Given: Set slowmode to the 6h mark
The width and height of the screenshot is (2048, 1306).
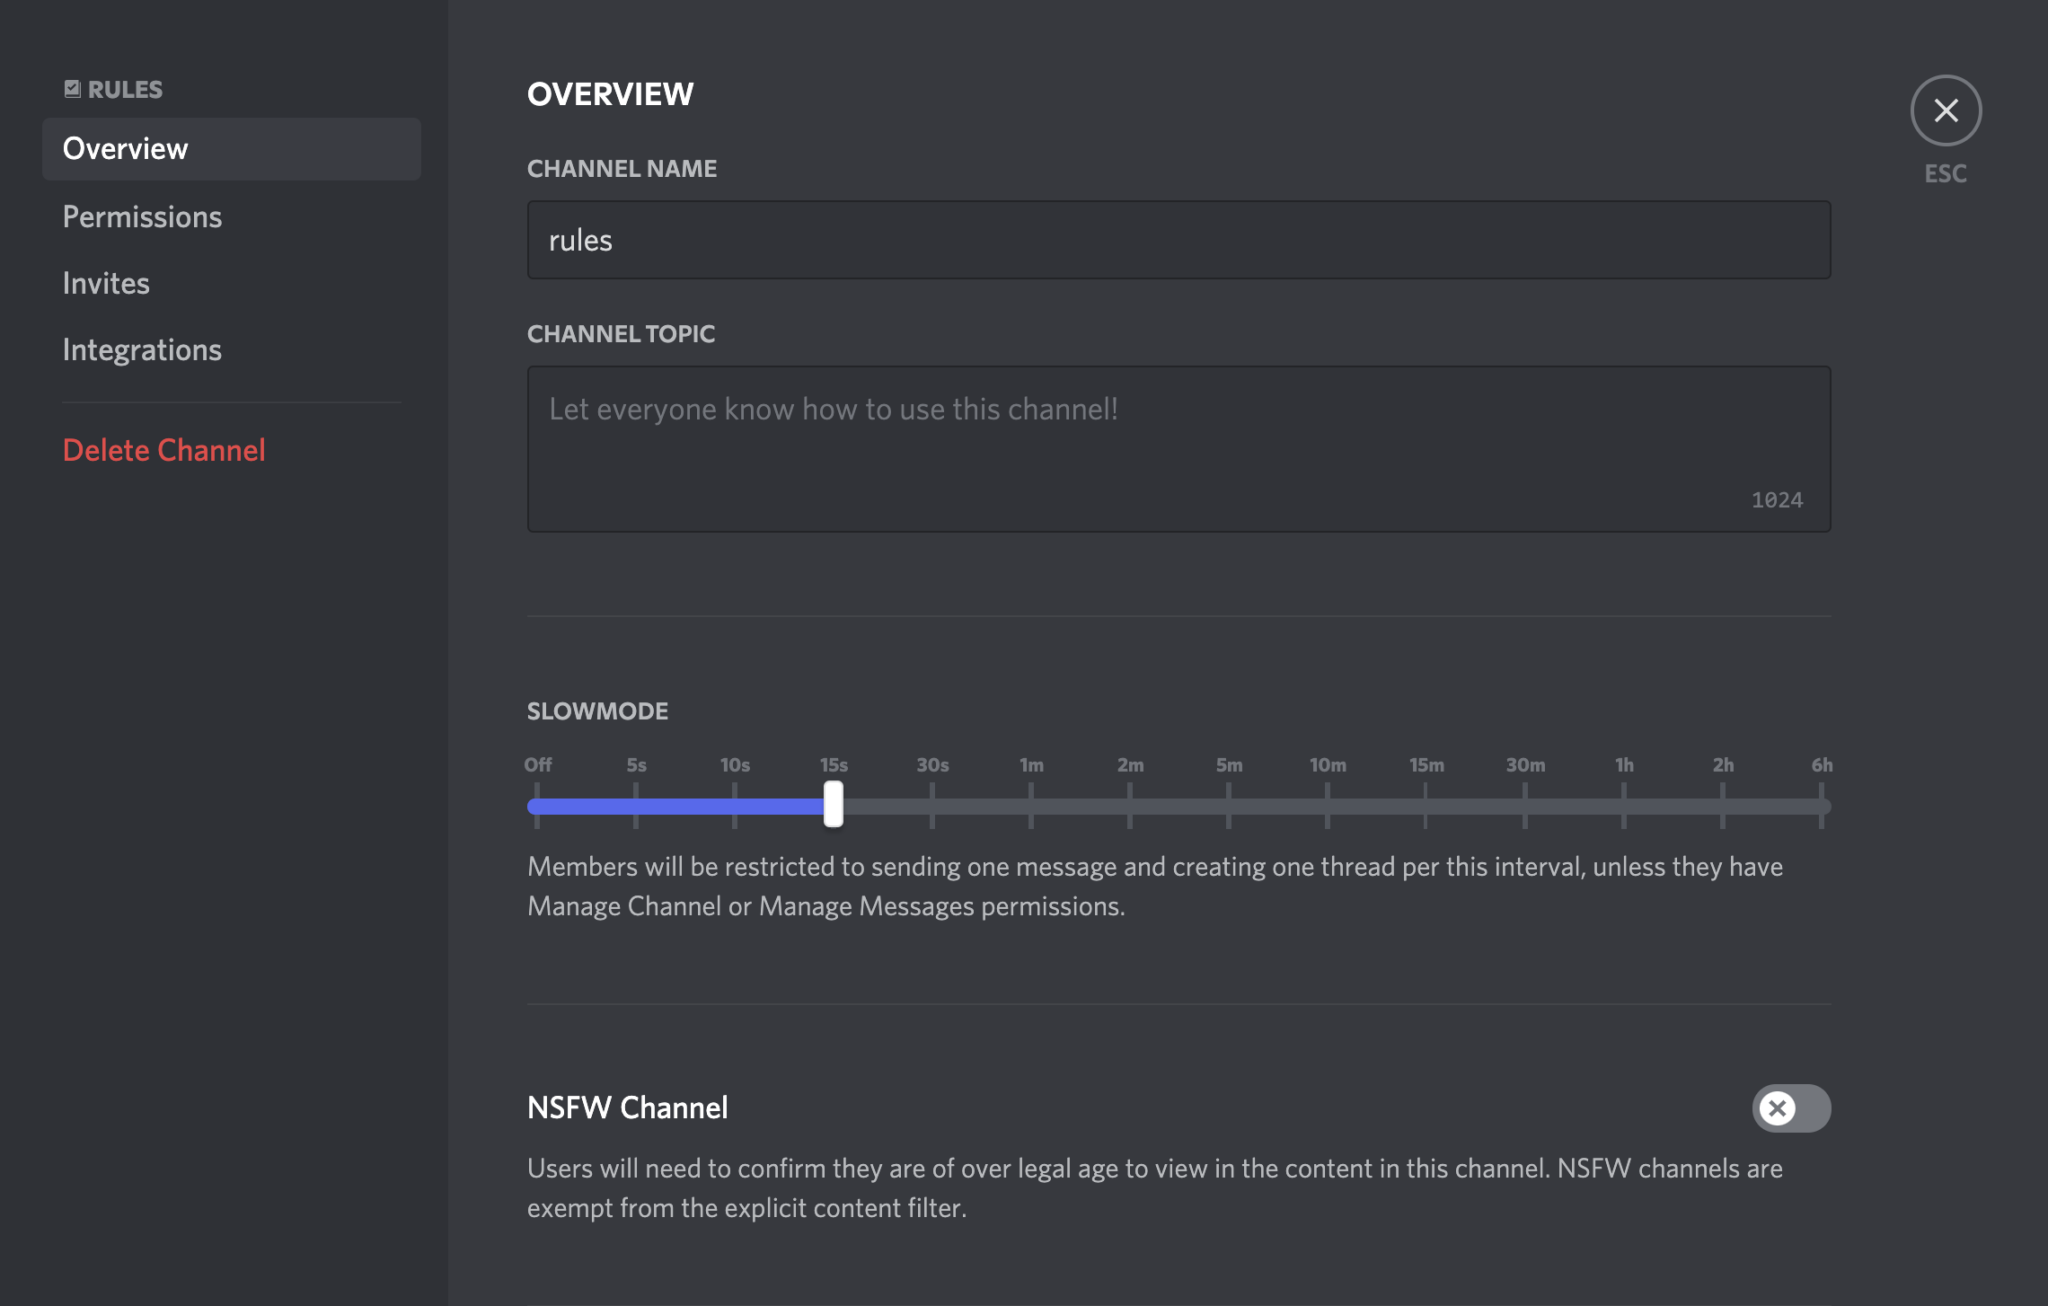Looking at the screenshot, I should point(1821,805).
